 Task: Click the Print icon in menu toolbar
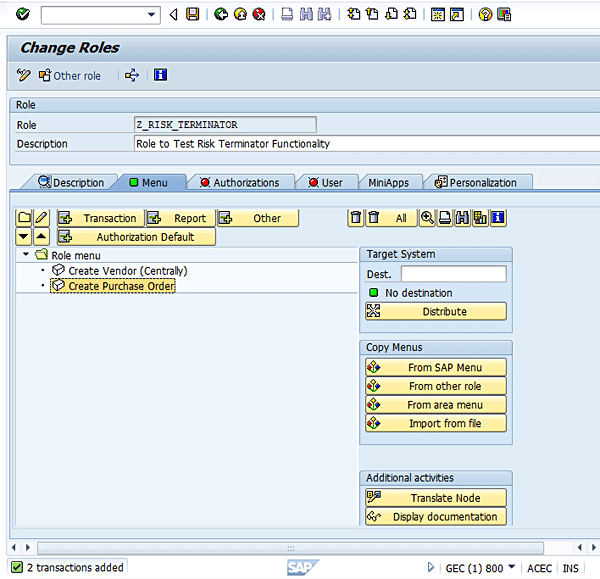445,218
